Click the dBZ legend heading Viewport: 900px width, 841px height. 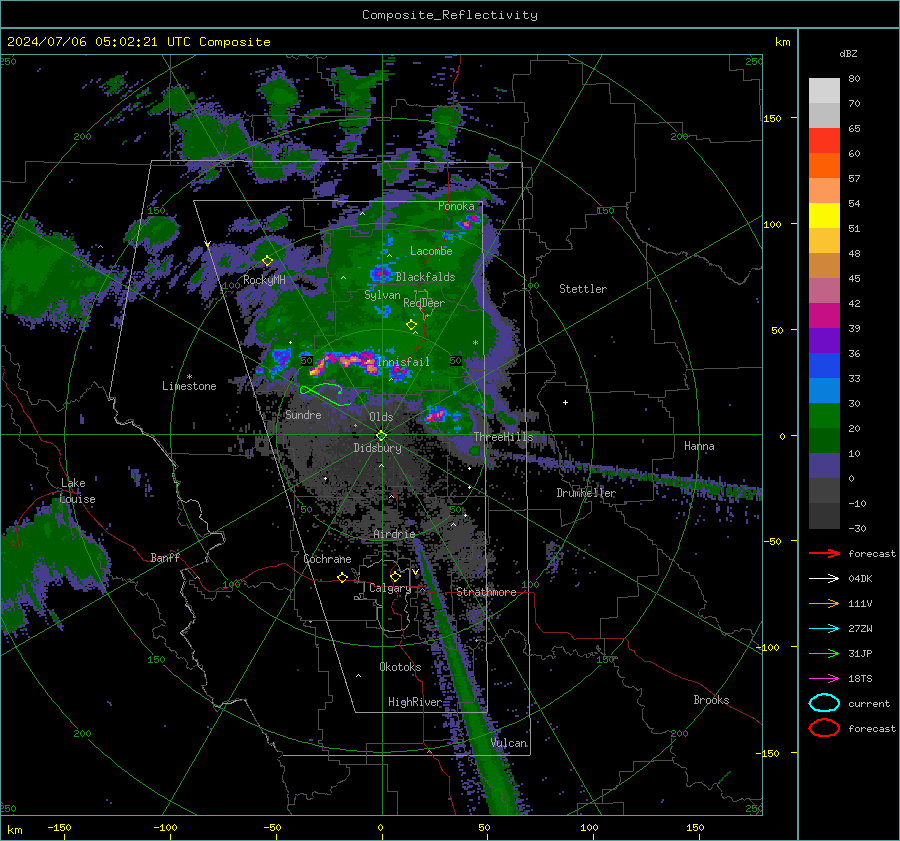click(x=848, y=53)
